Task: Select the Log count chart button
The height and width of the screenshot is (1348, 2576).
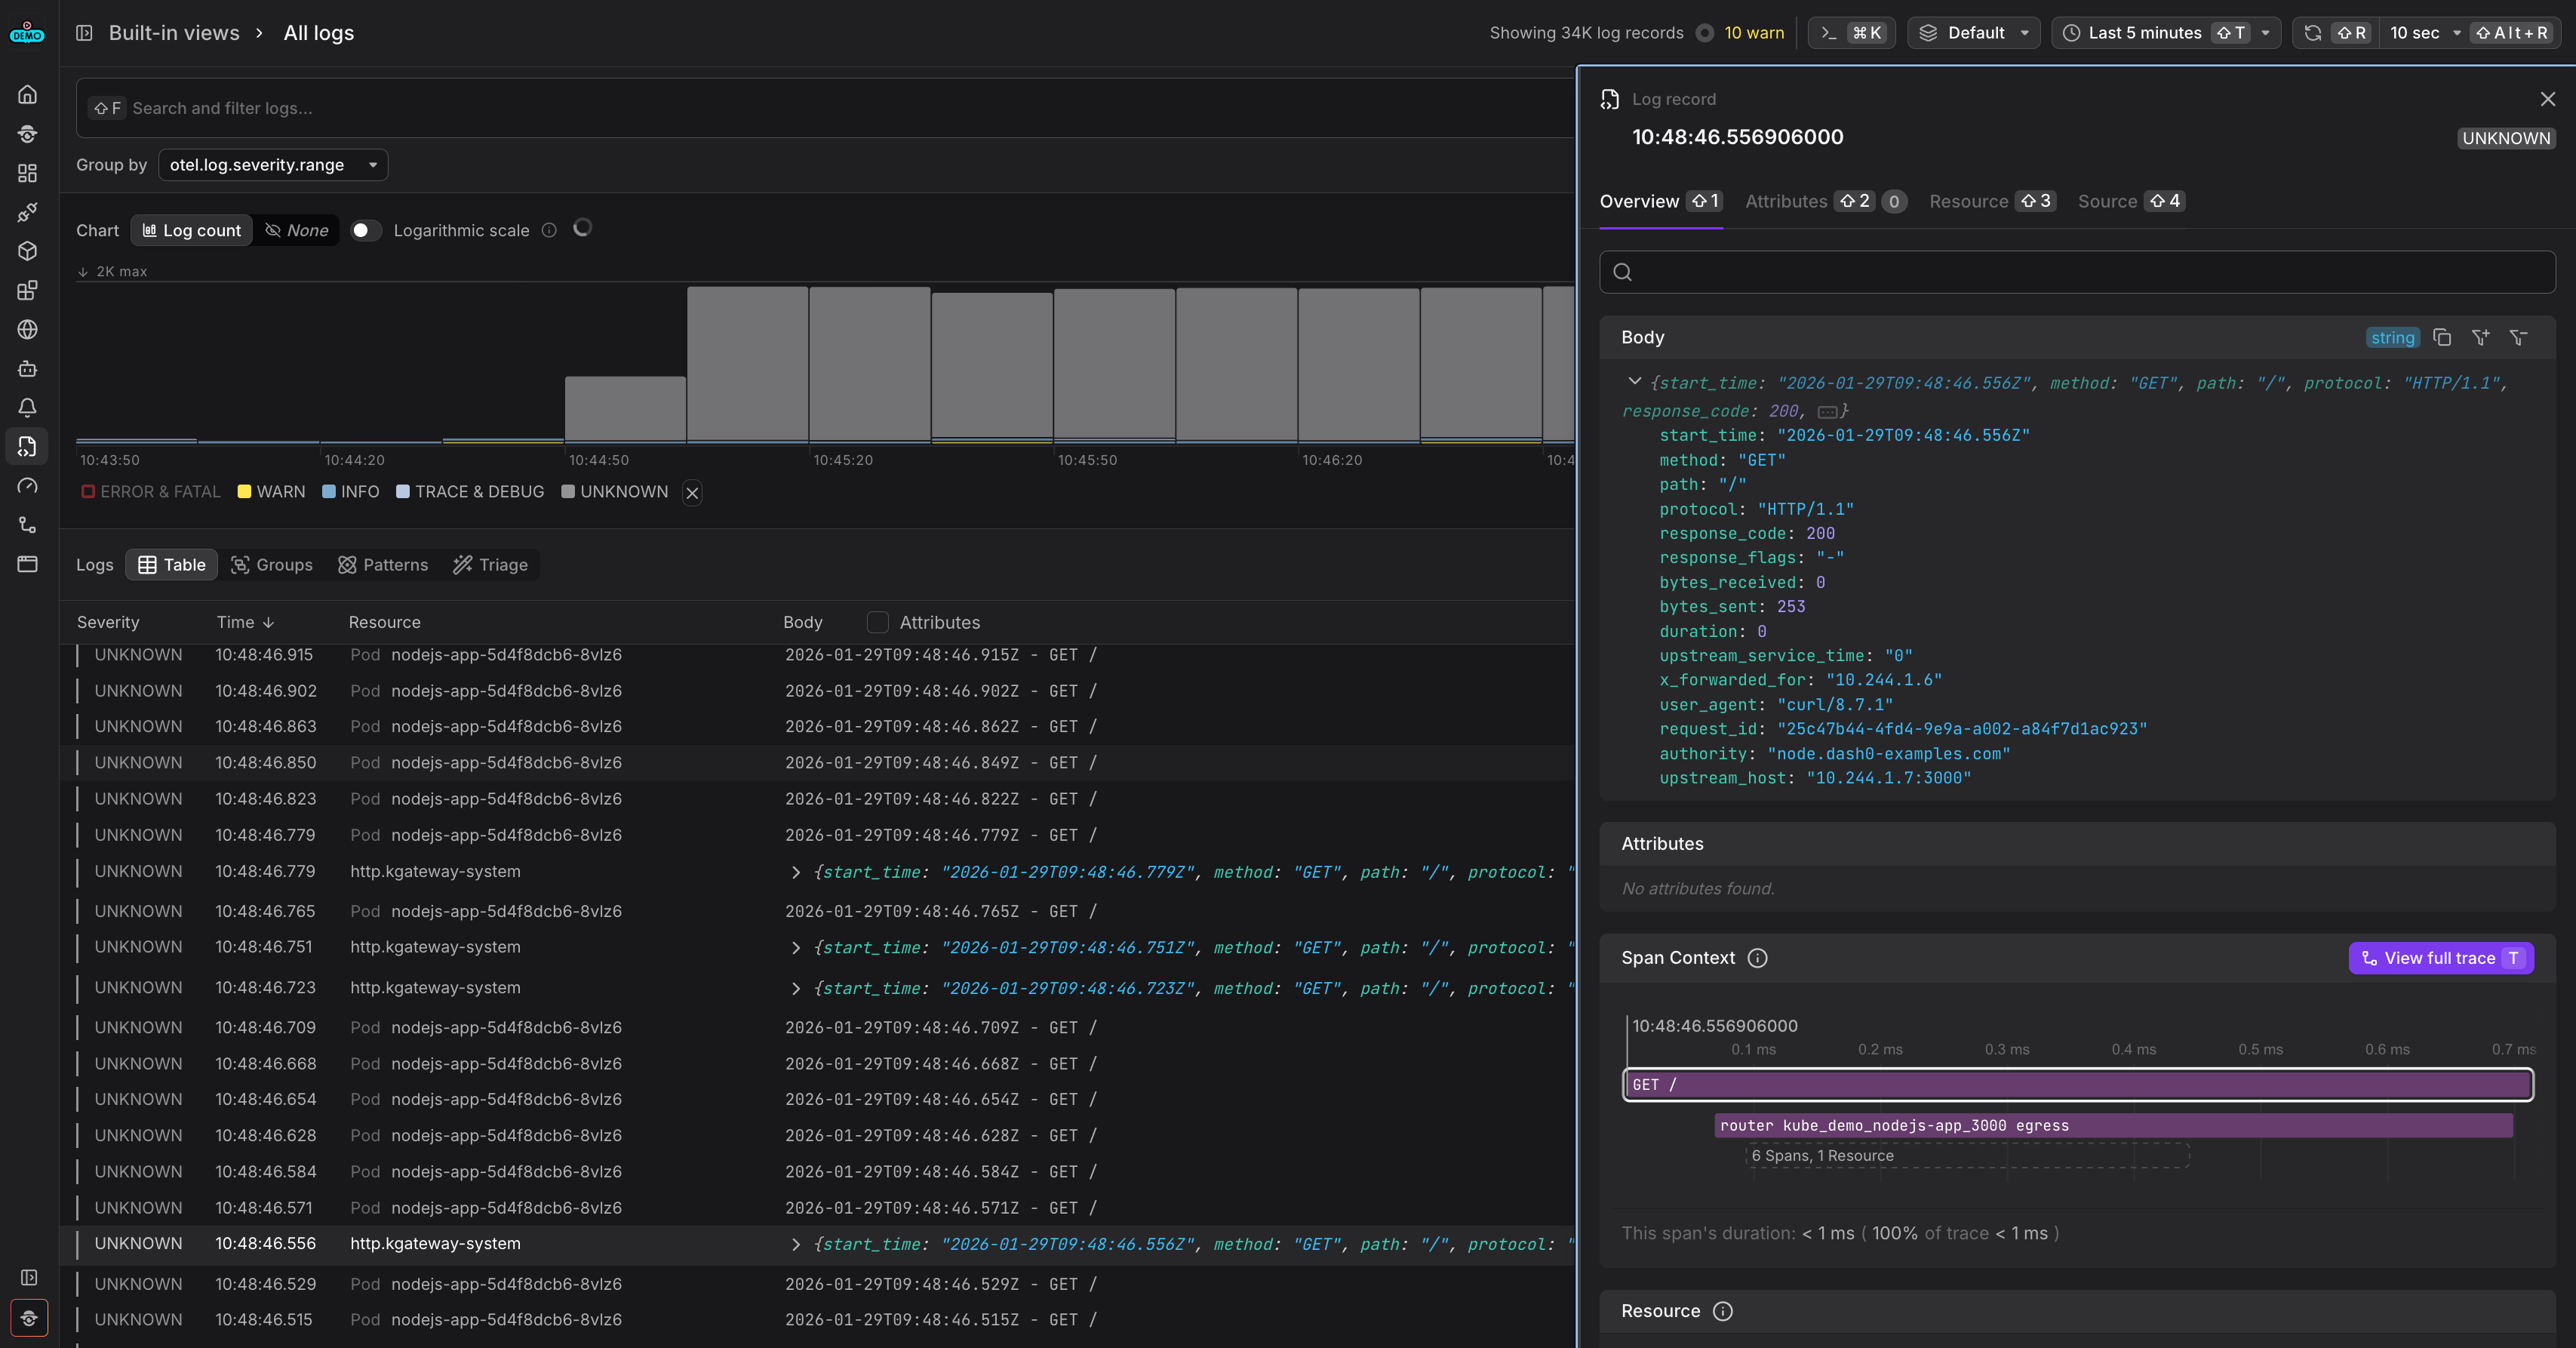Action: coord(192,230)
